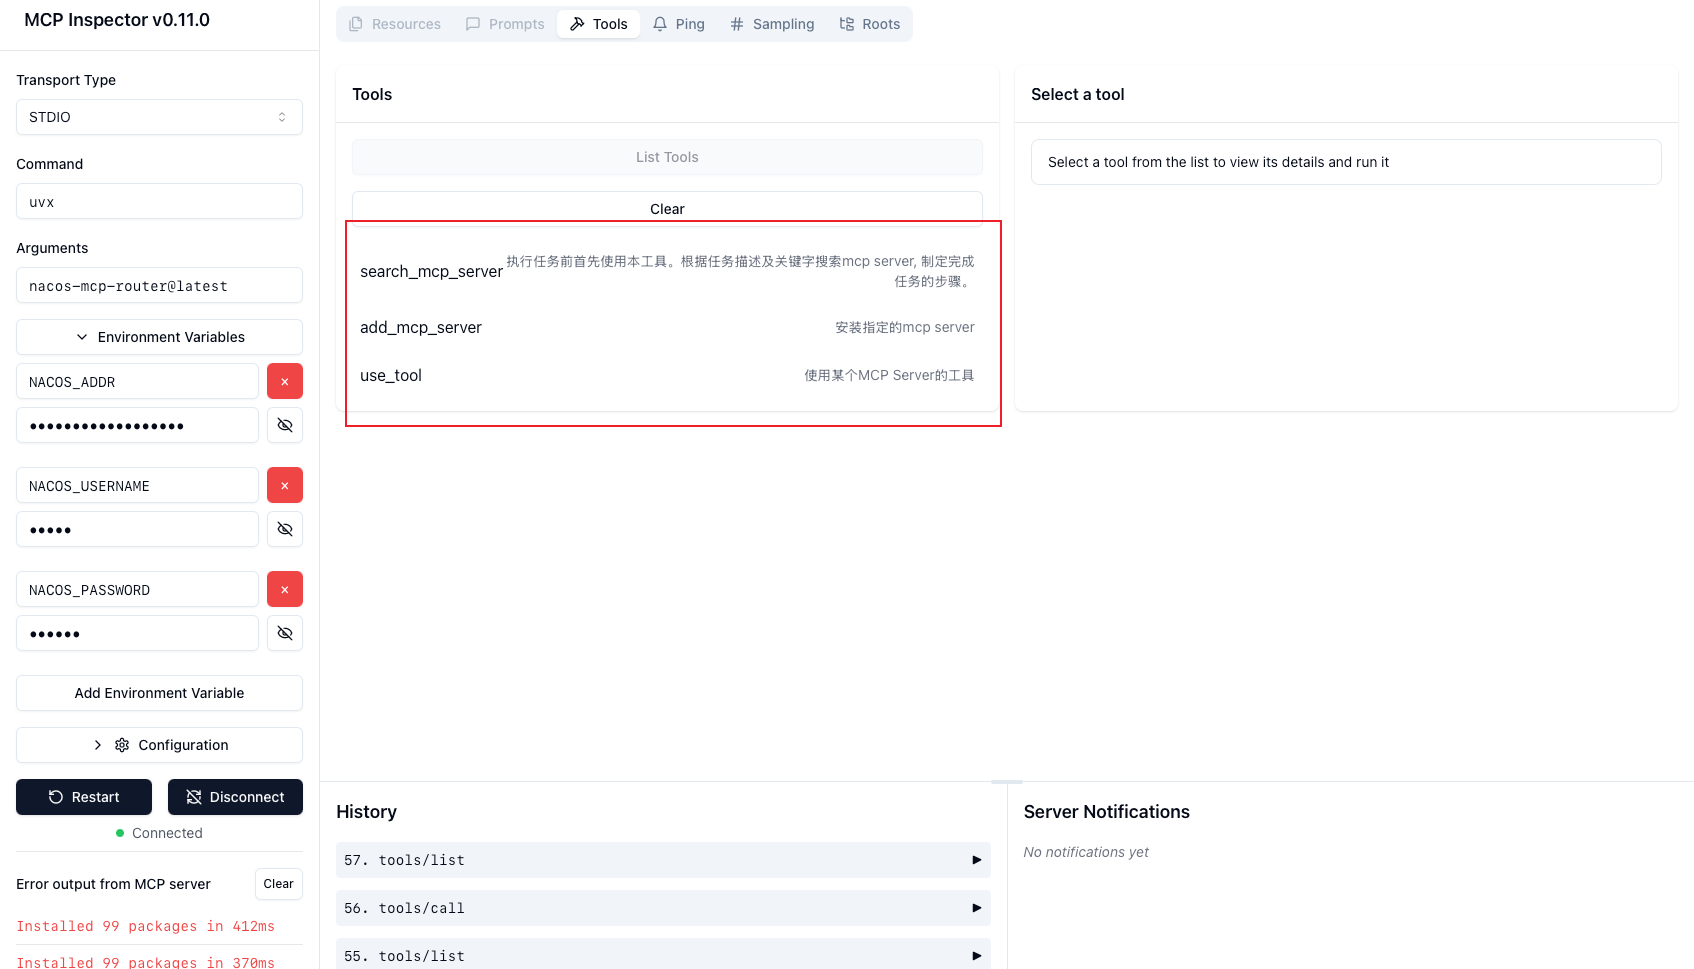This screenshot has width=1694, height=969.
Task: Click the Ping bell icon
Action: [659, 23]
